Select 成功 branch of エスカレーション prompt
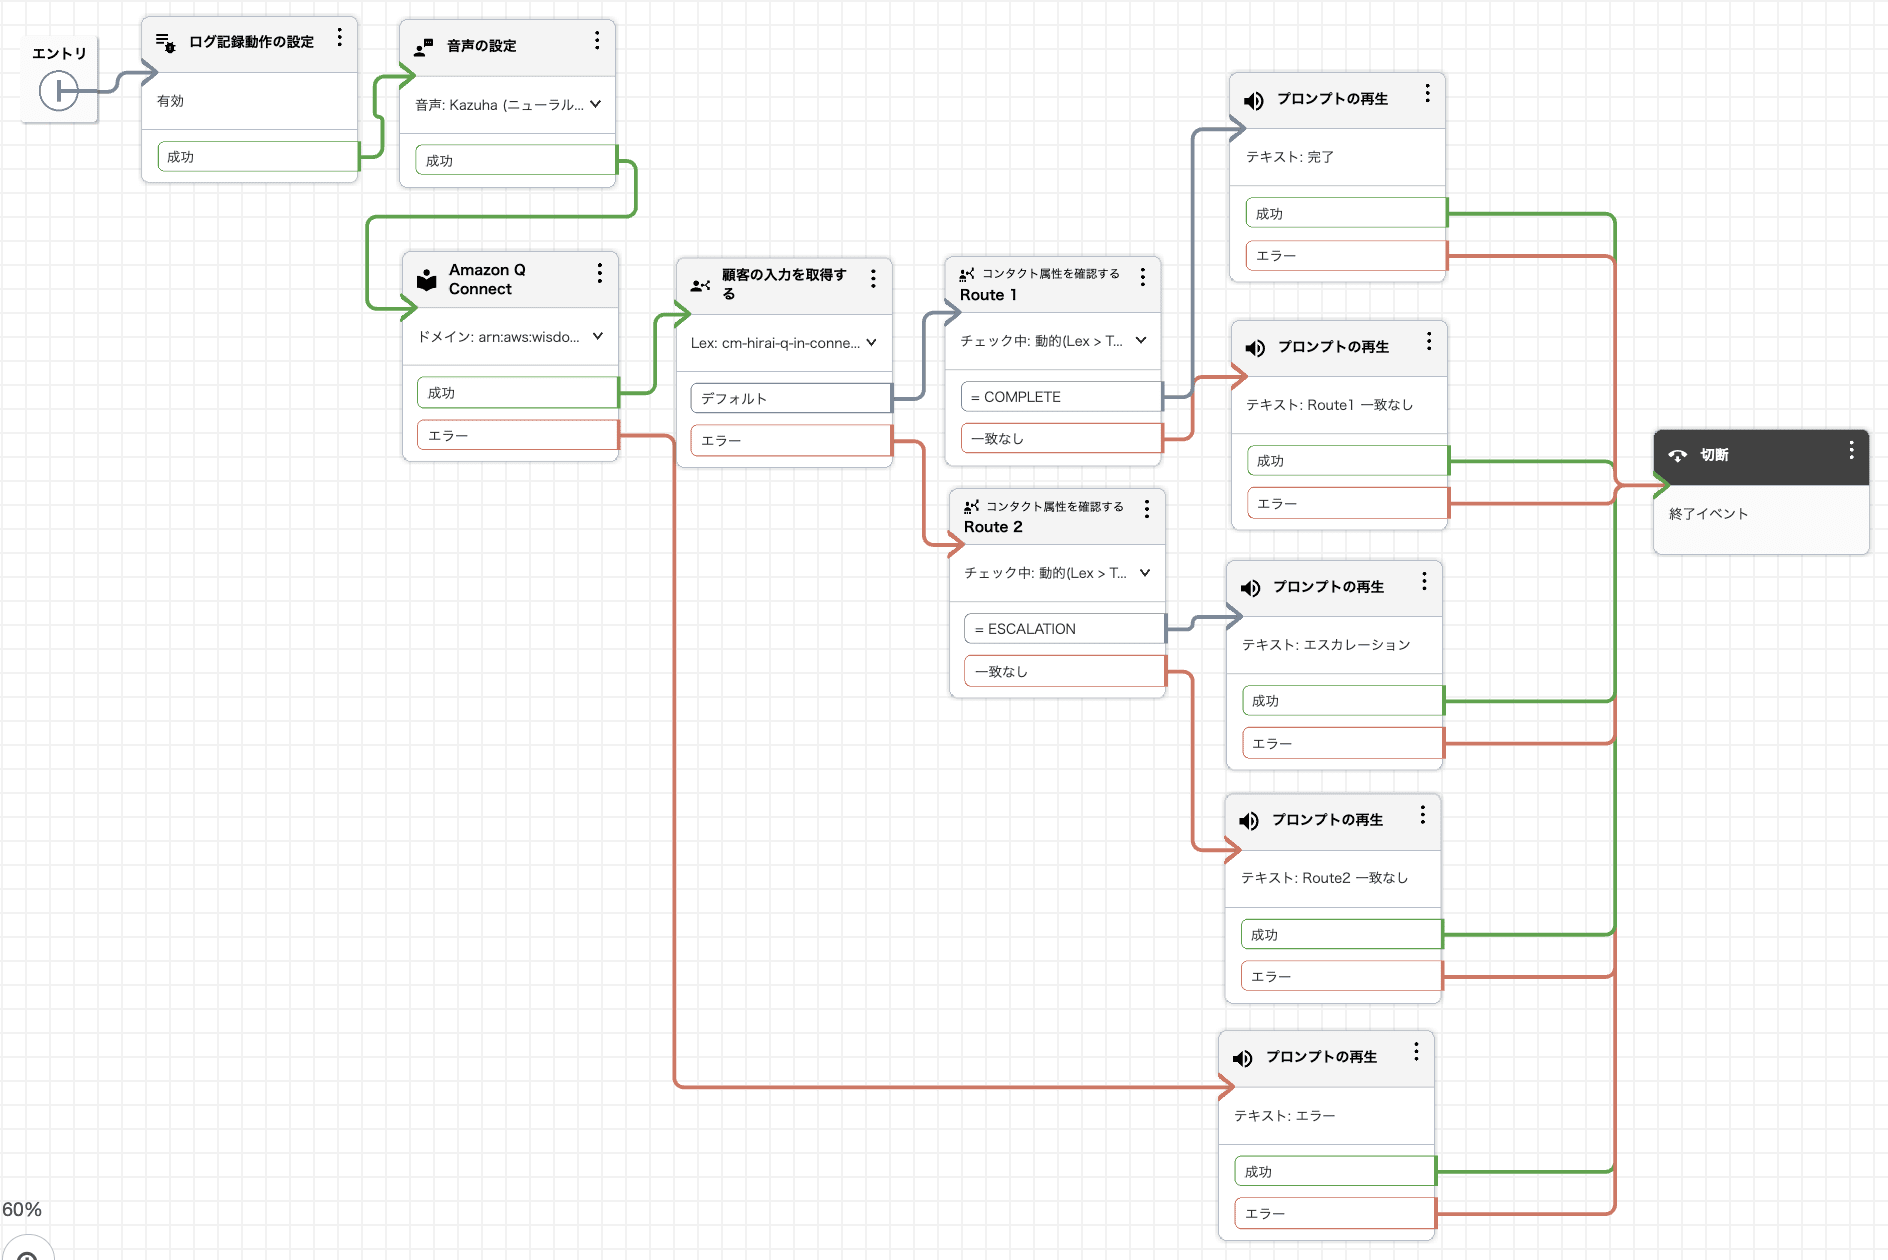The width and height of the screenshot is (1888, 1260). pyautogui.click(x=1343, y=701)
